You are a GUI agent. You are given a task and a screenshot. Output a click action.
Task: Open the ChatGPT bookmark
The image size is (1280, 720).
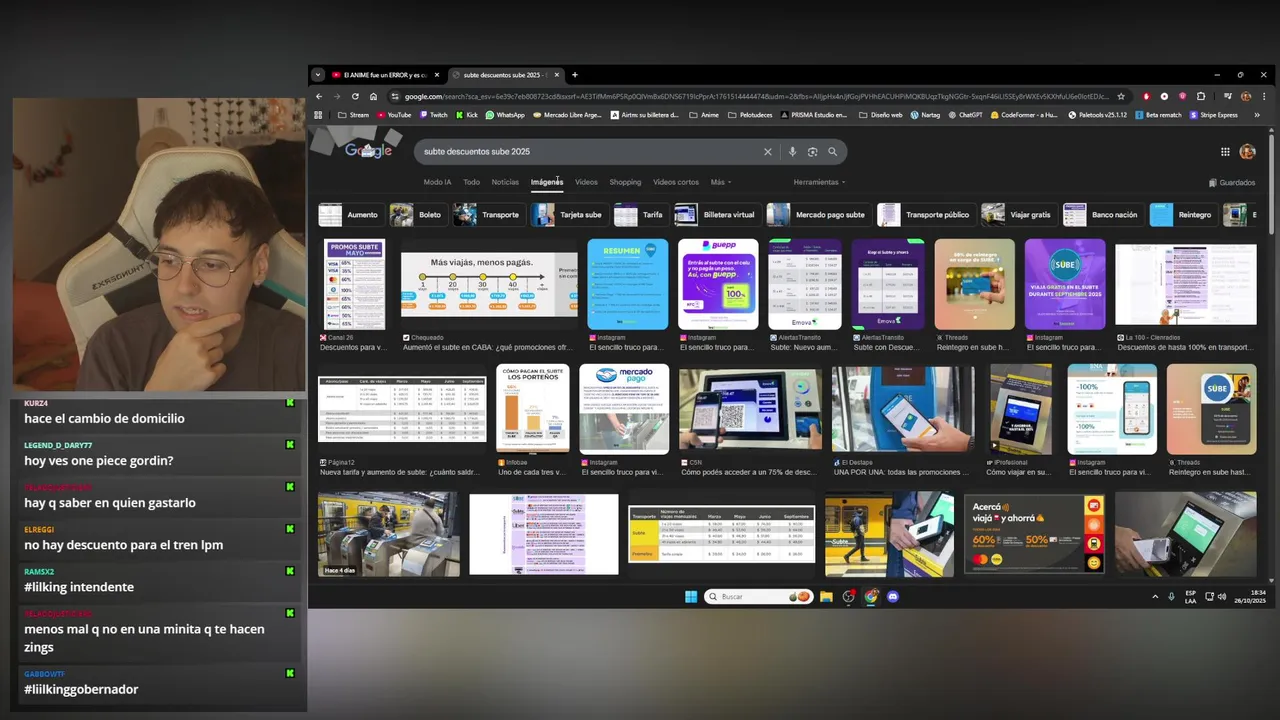click(965, 115)
